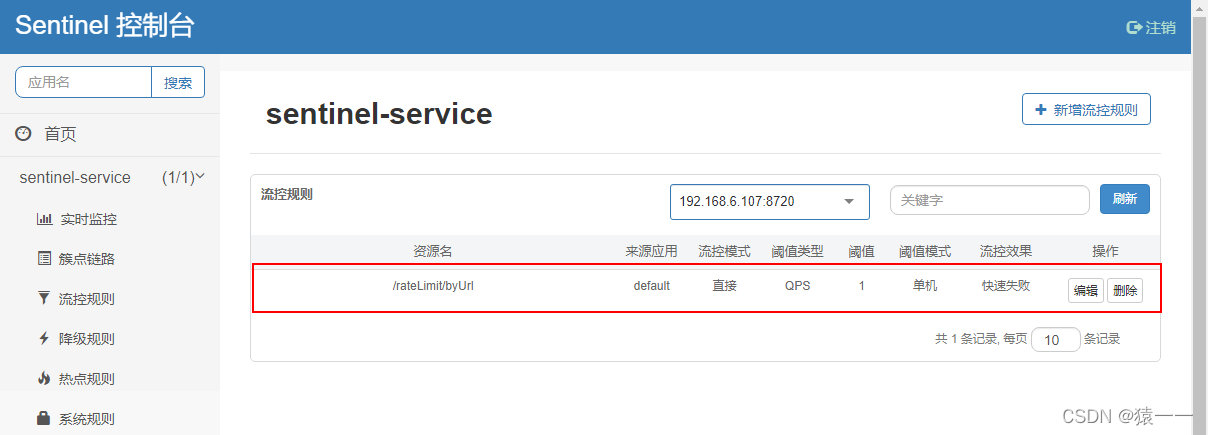Open the 首页 dashboard icon
The height and width of the screenshot is (435, 1208).
point(23,134)
